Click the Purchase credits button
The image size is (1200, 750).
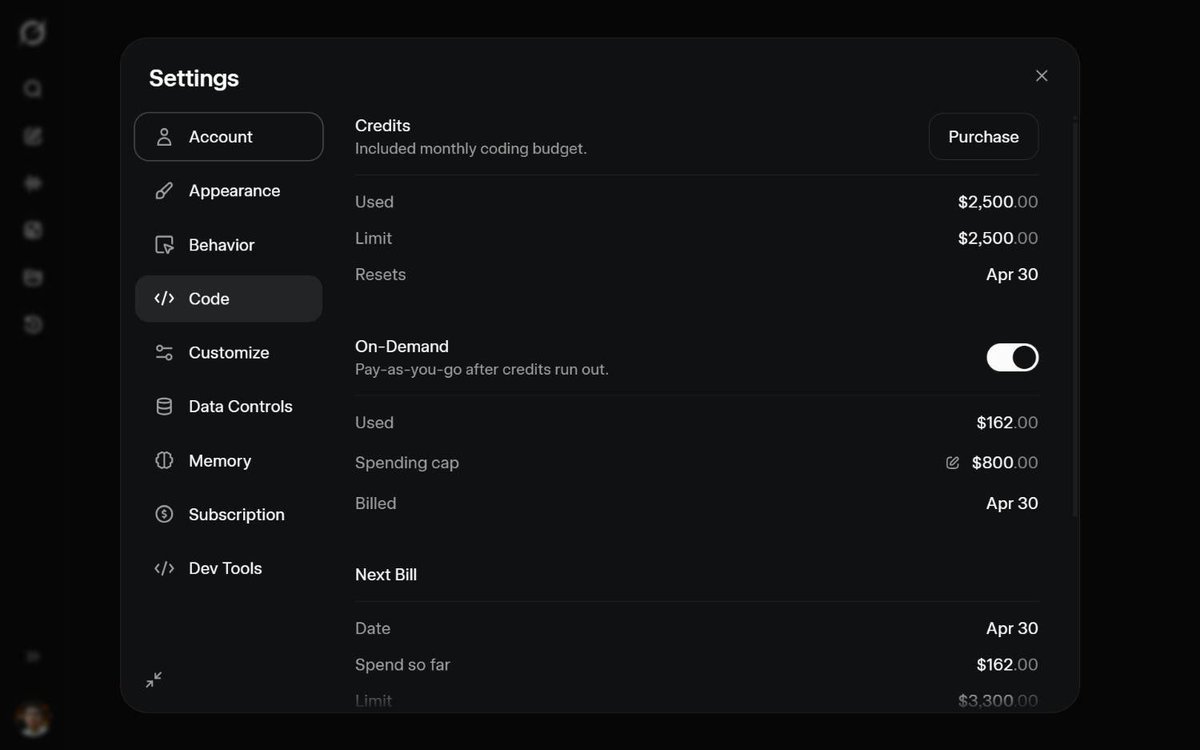pyautogui.click(x=983, y=137)
